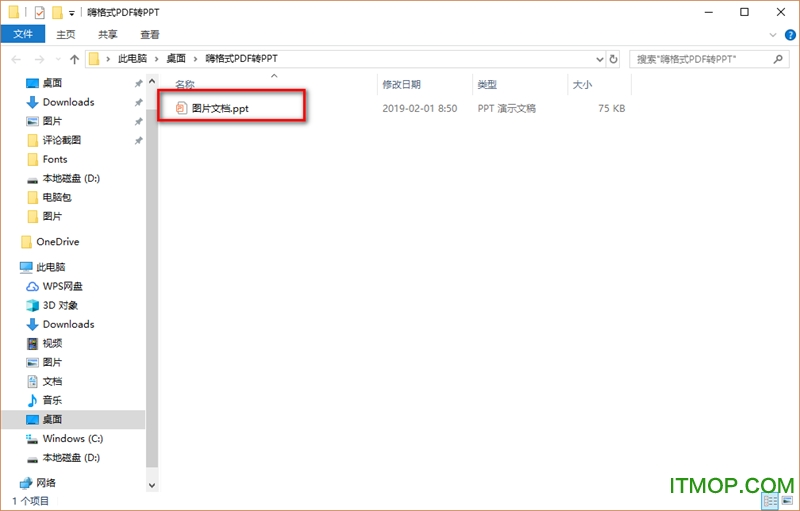Click 音乐 music note icon
The height and width of the screenshot is (511, 800).
(32, 400)
